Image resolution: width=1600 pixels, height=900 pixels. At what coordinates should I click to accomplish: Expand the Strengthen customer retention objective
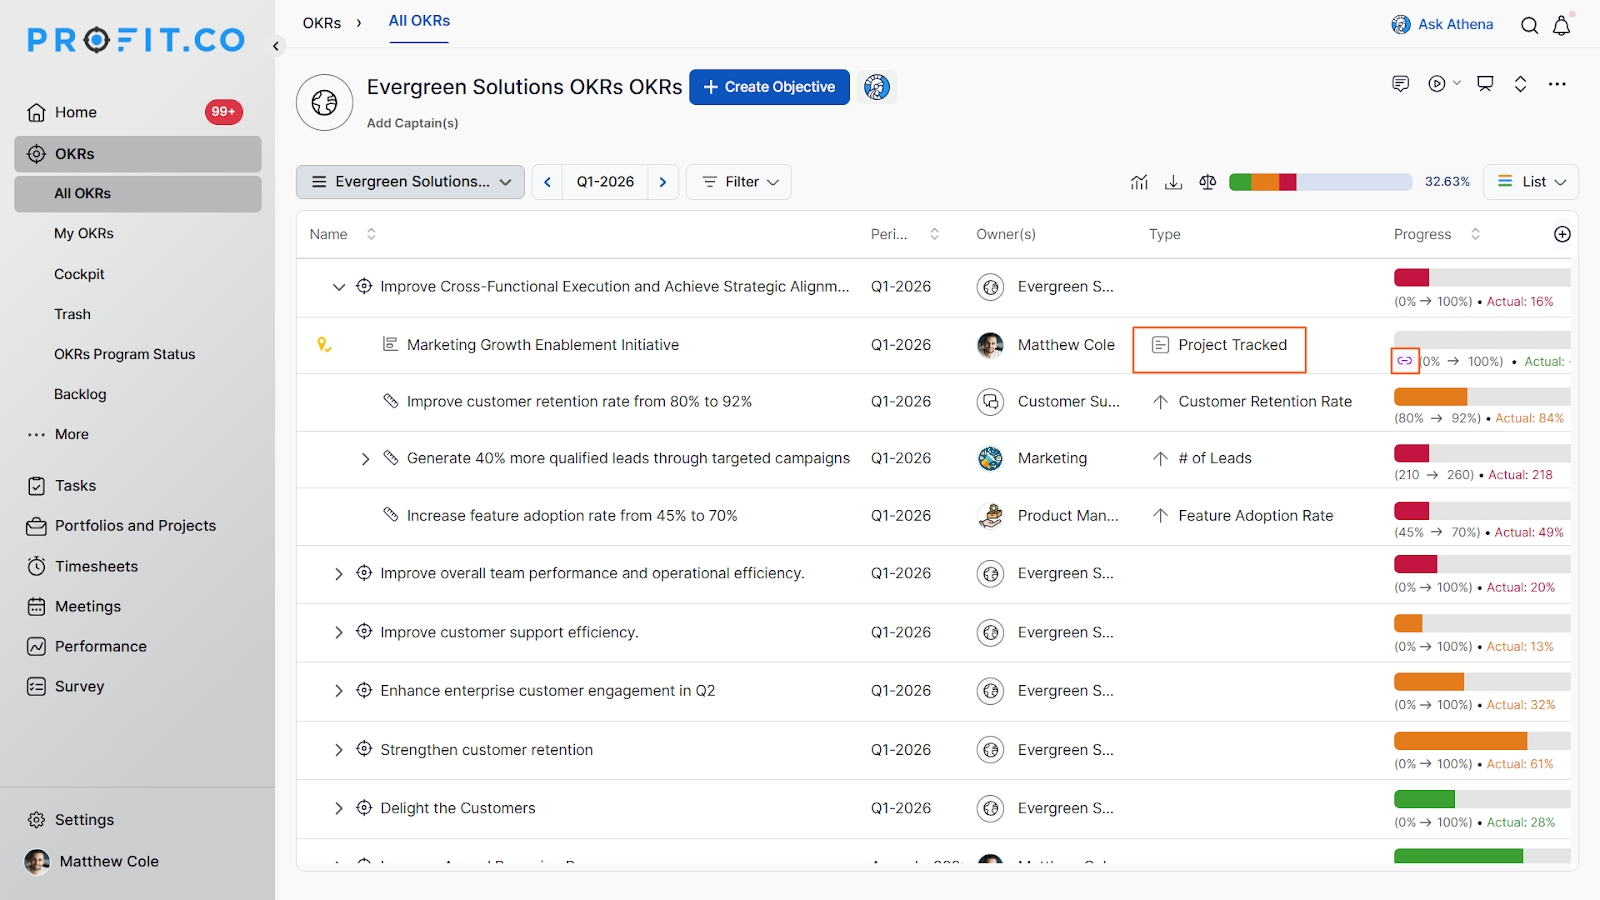[x=339, y=750]
